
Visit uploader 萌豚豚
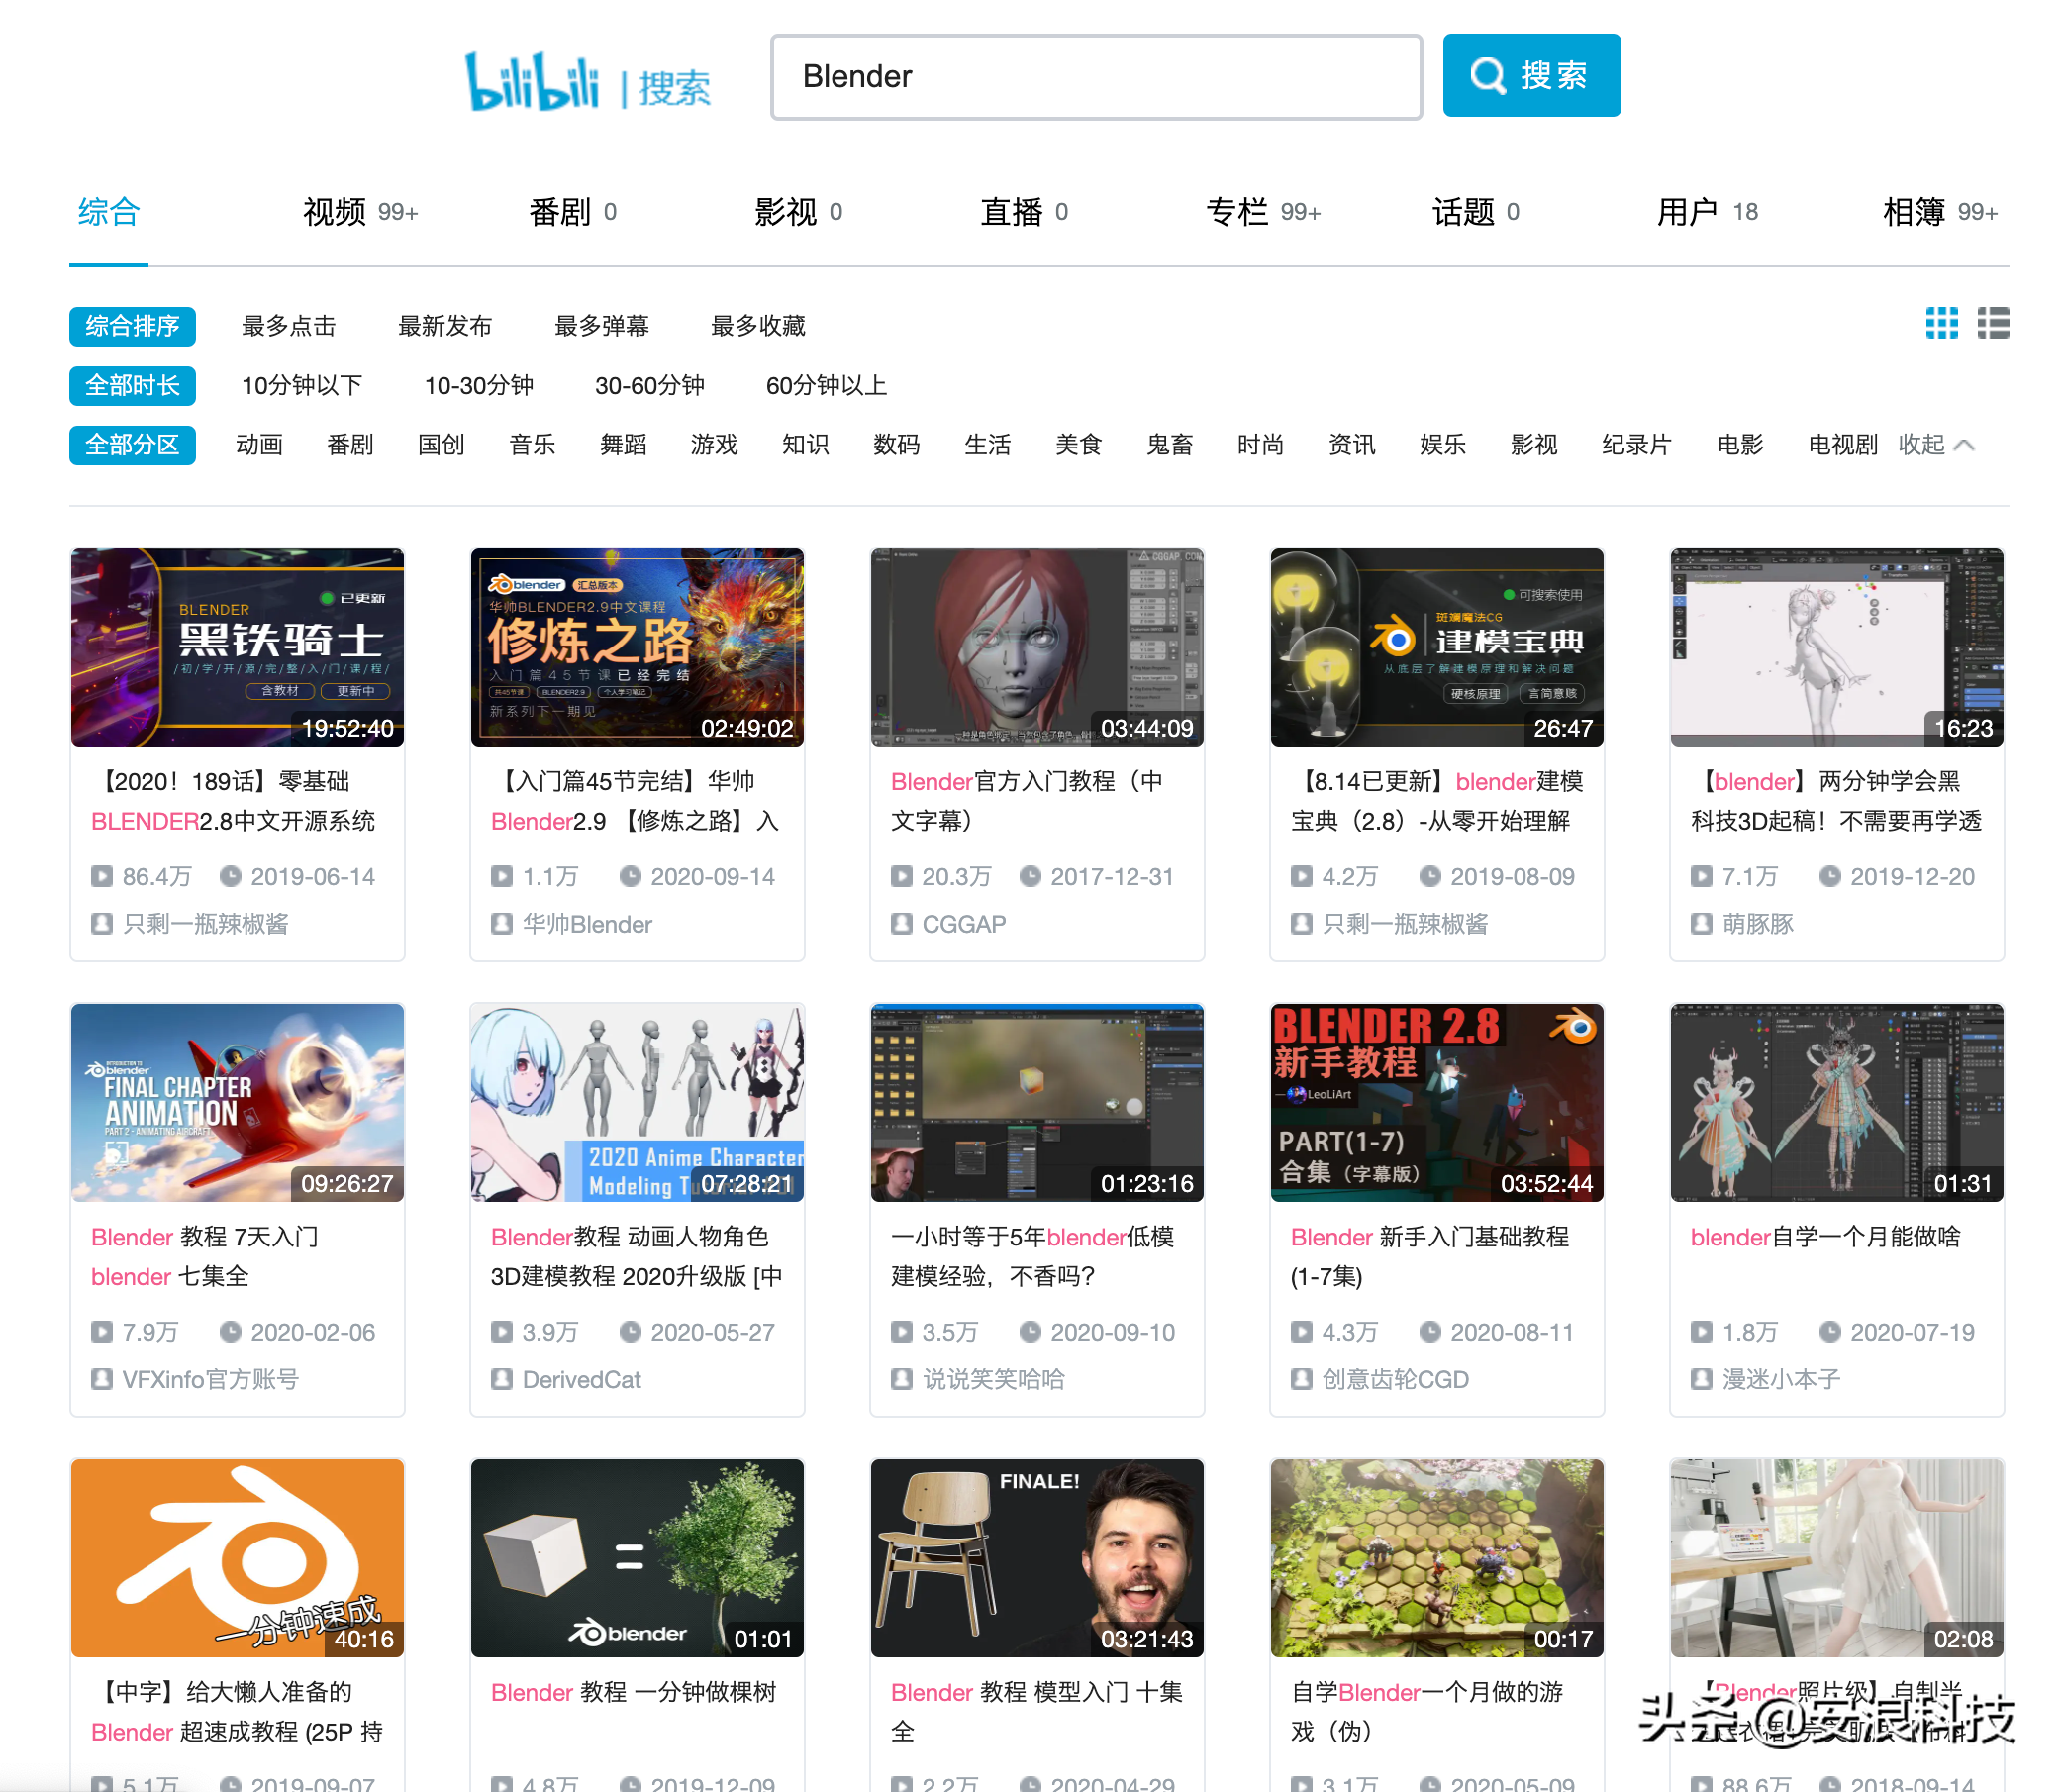tap(1758, 924)
